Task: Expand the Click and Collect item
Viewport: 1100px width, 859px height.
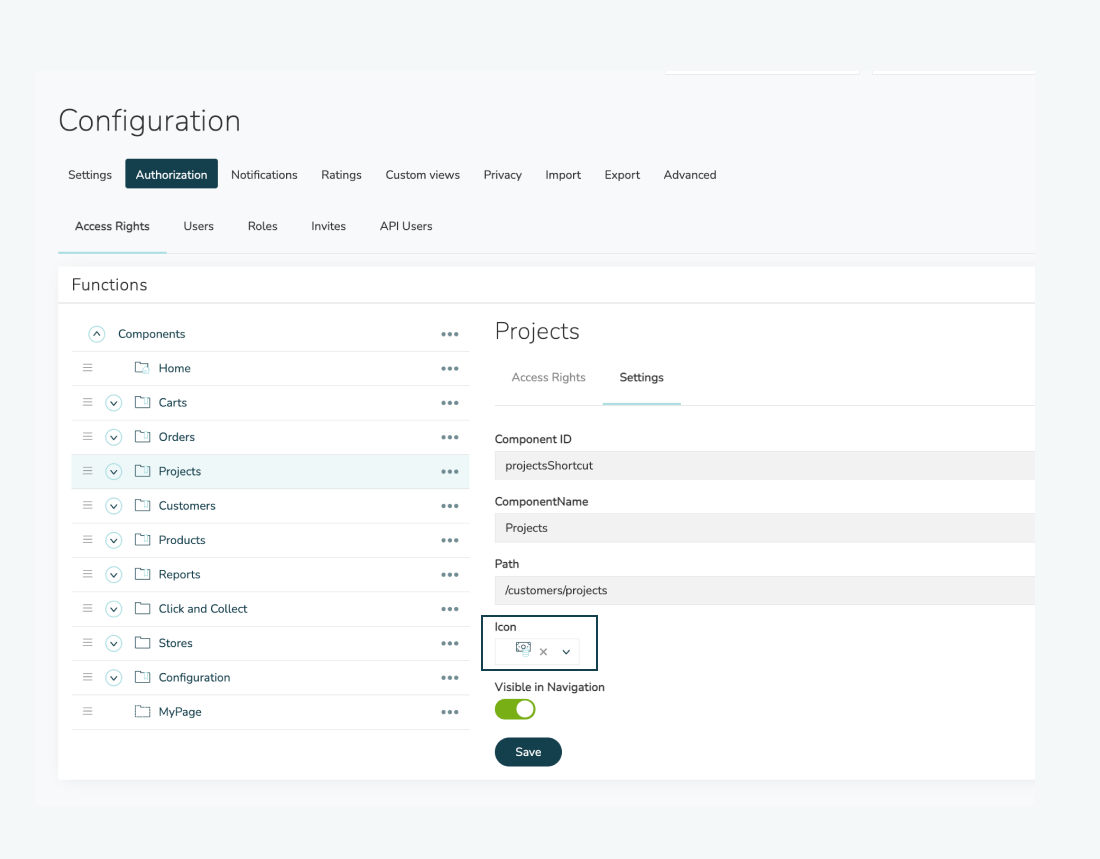Action: tap(114, 609)
